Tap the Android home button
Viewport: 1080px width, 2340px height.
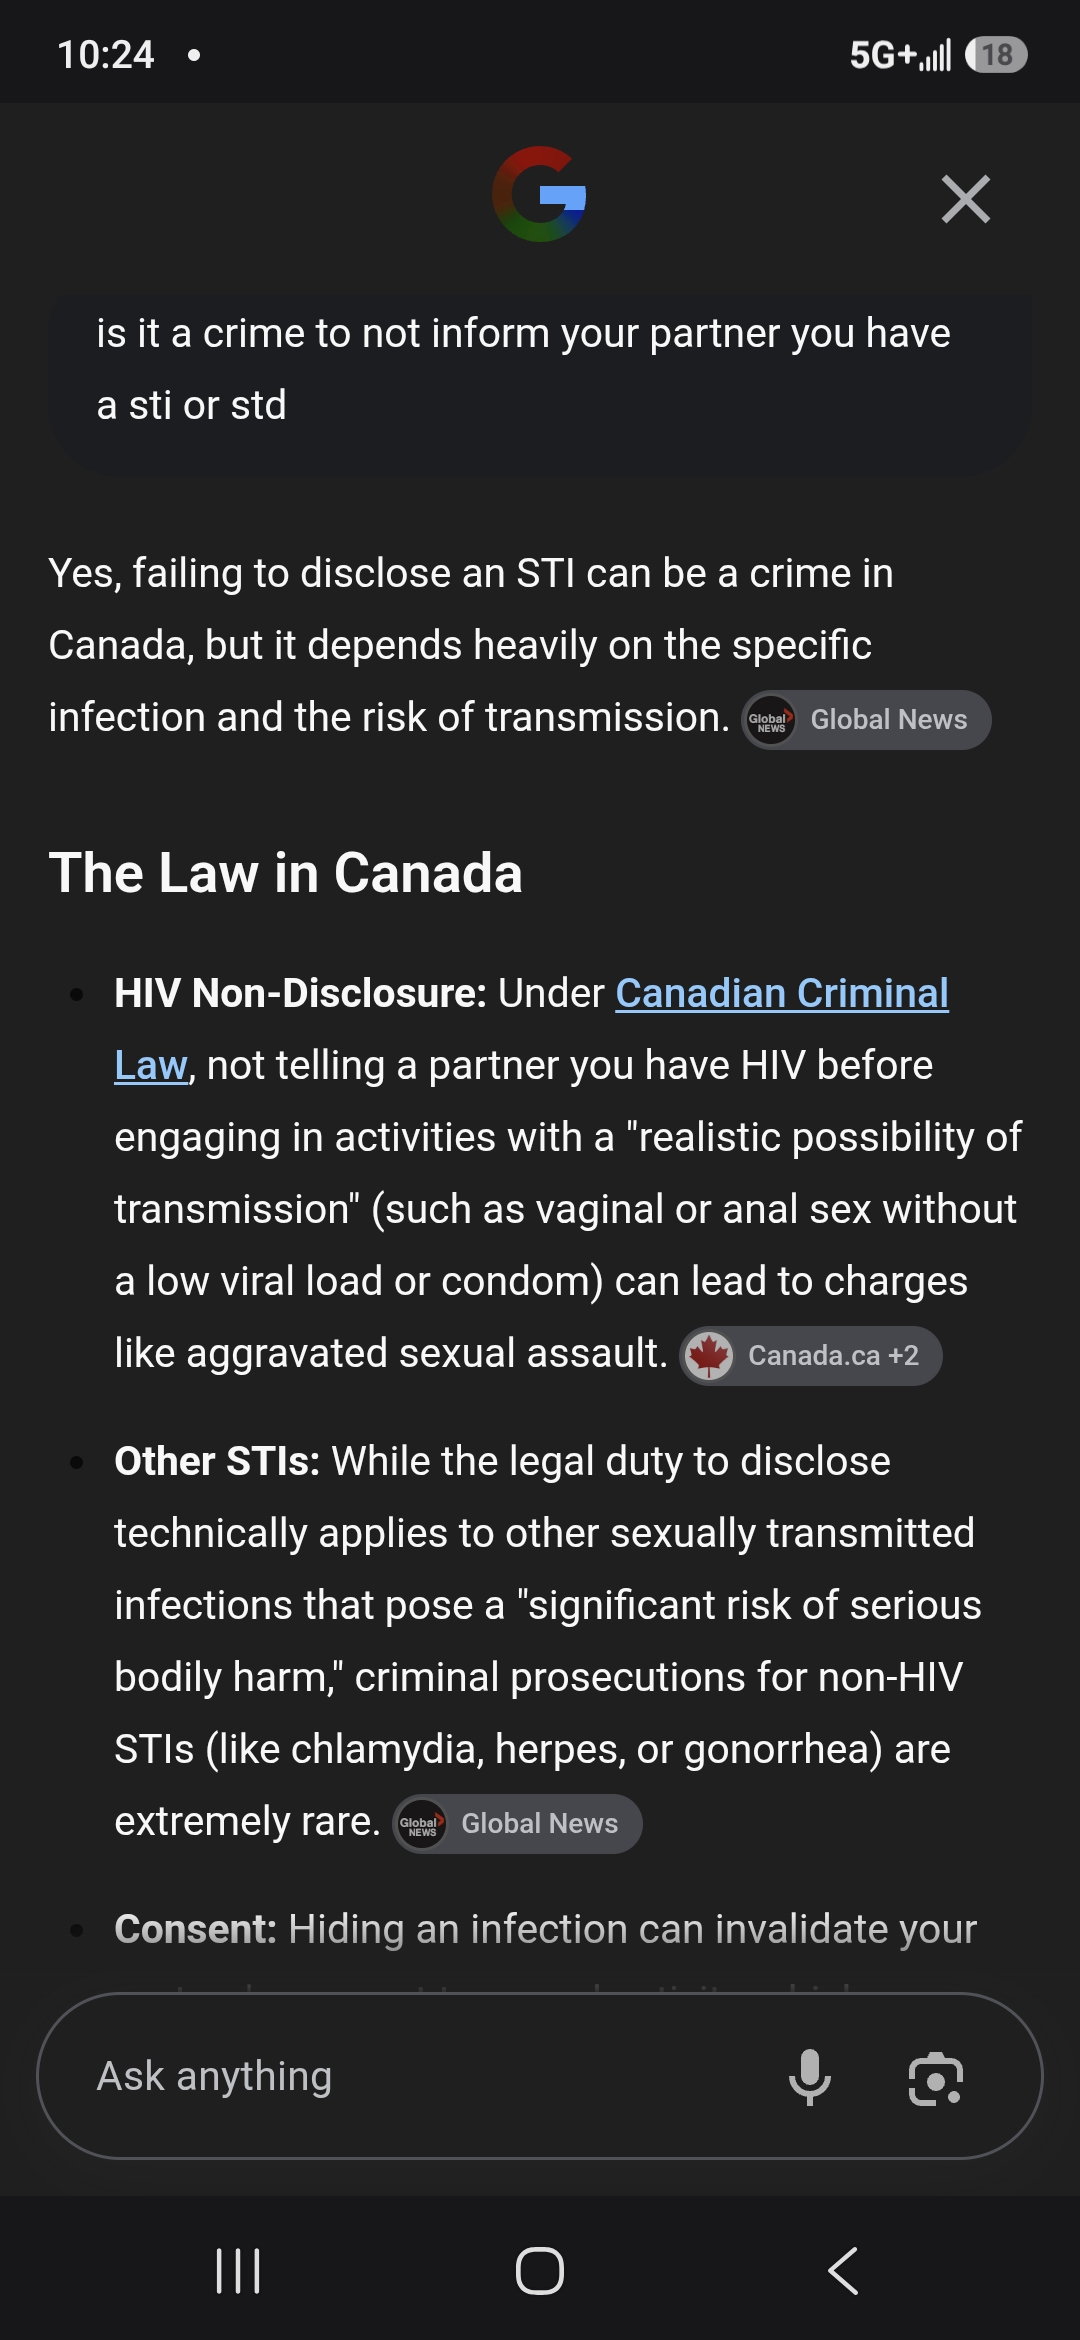click(x=540, y=2271)
